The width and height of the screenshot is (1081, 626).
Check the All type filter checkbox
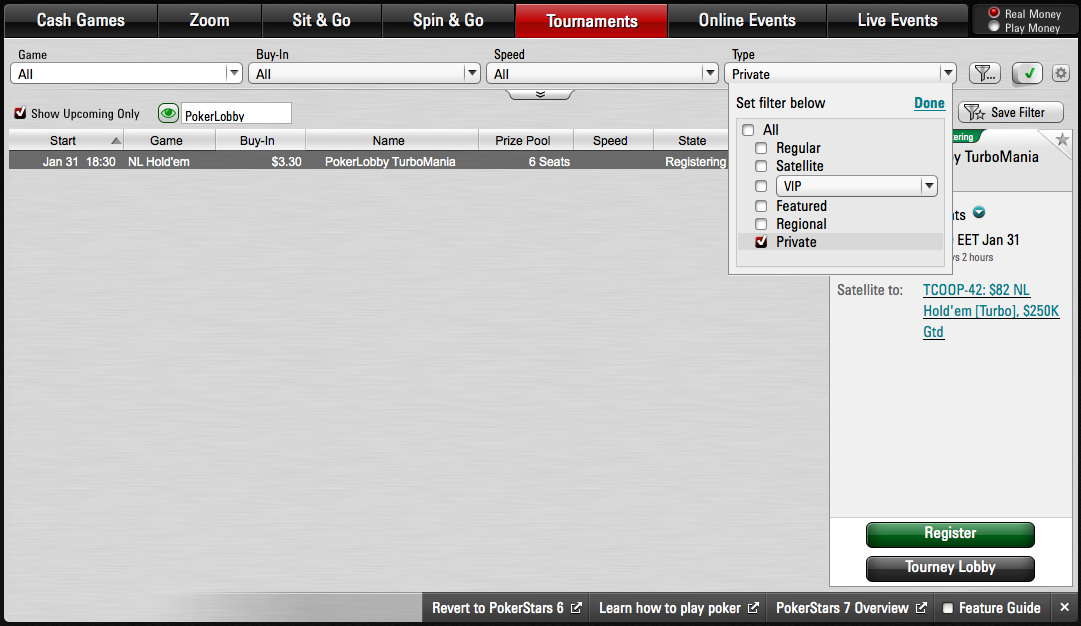748,130
